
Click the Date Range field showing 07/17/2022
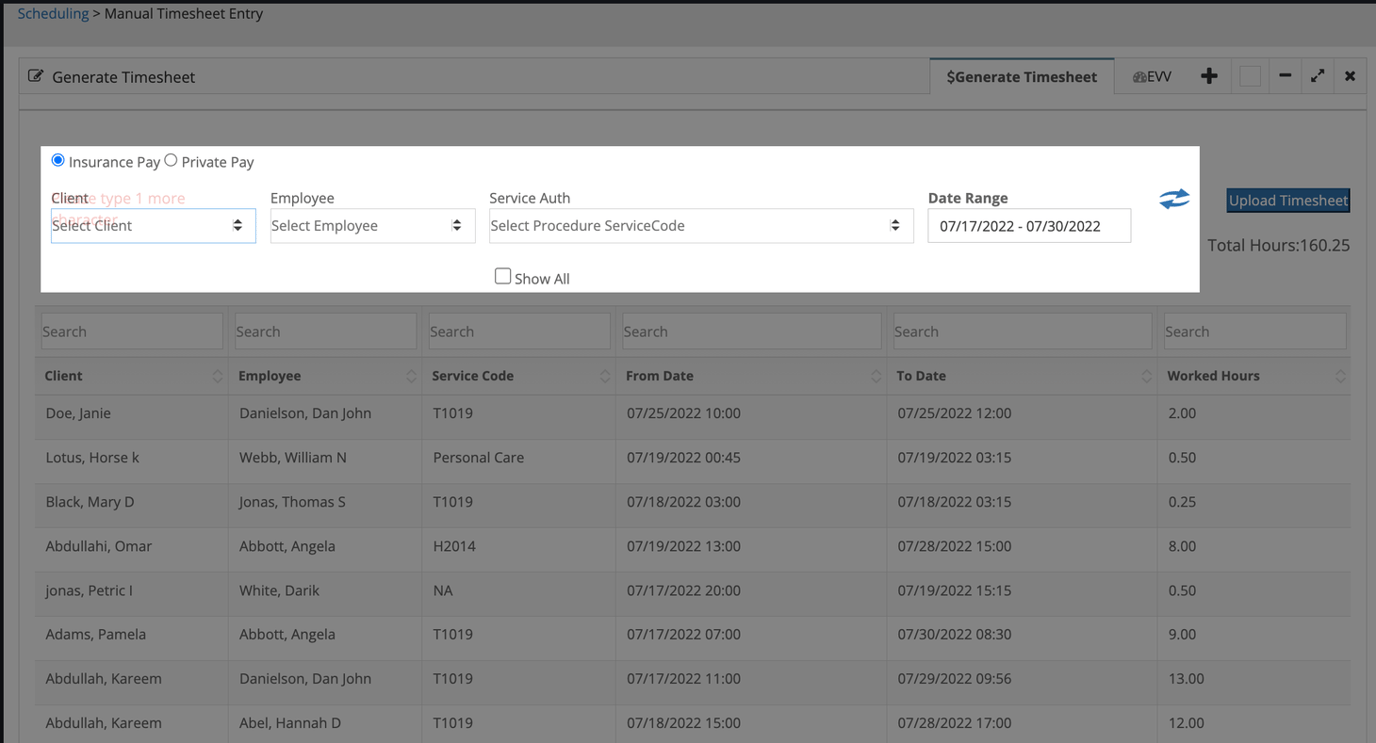[1029, 226]
